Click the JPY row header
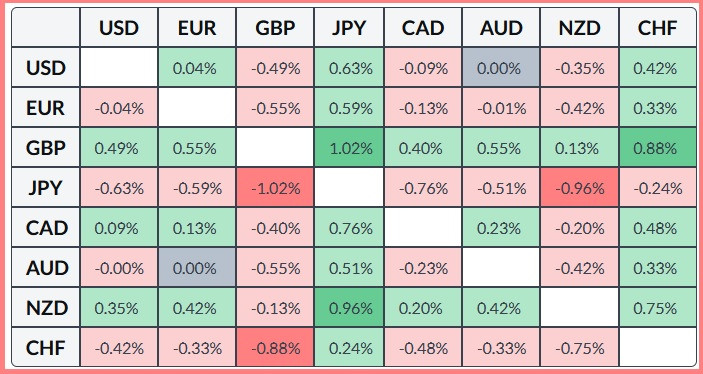 (46, 187)
